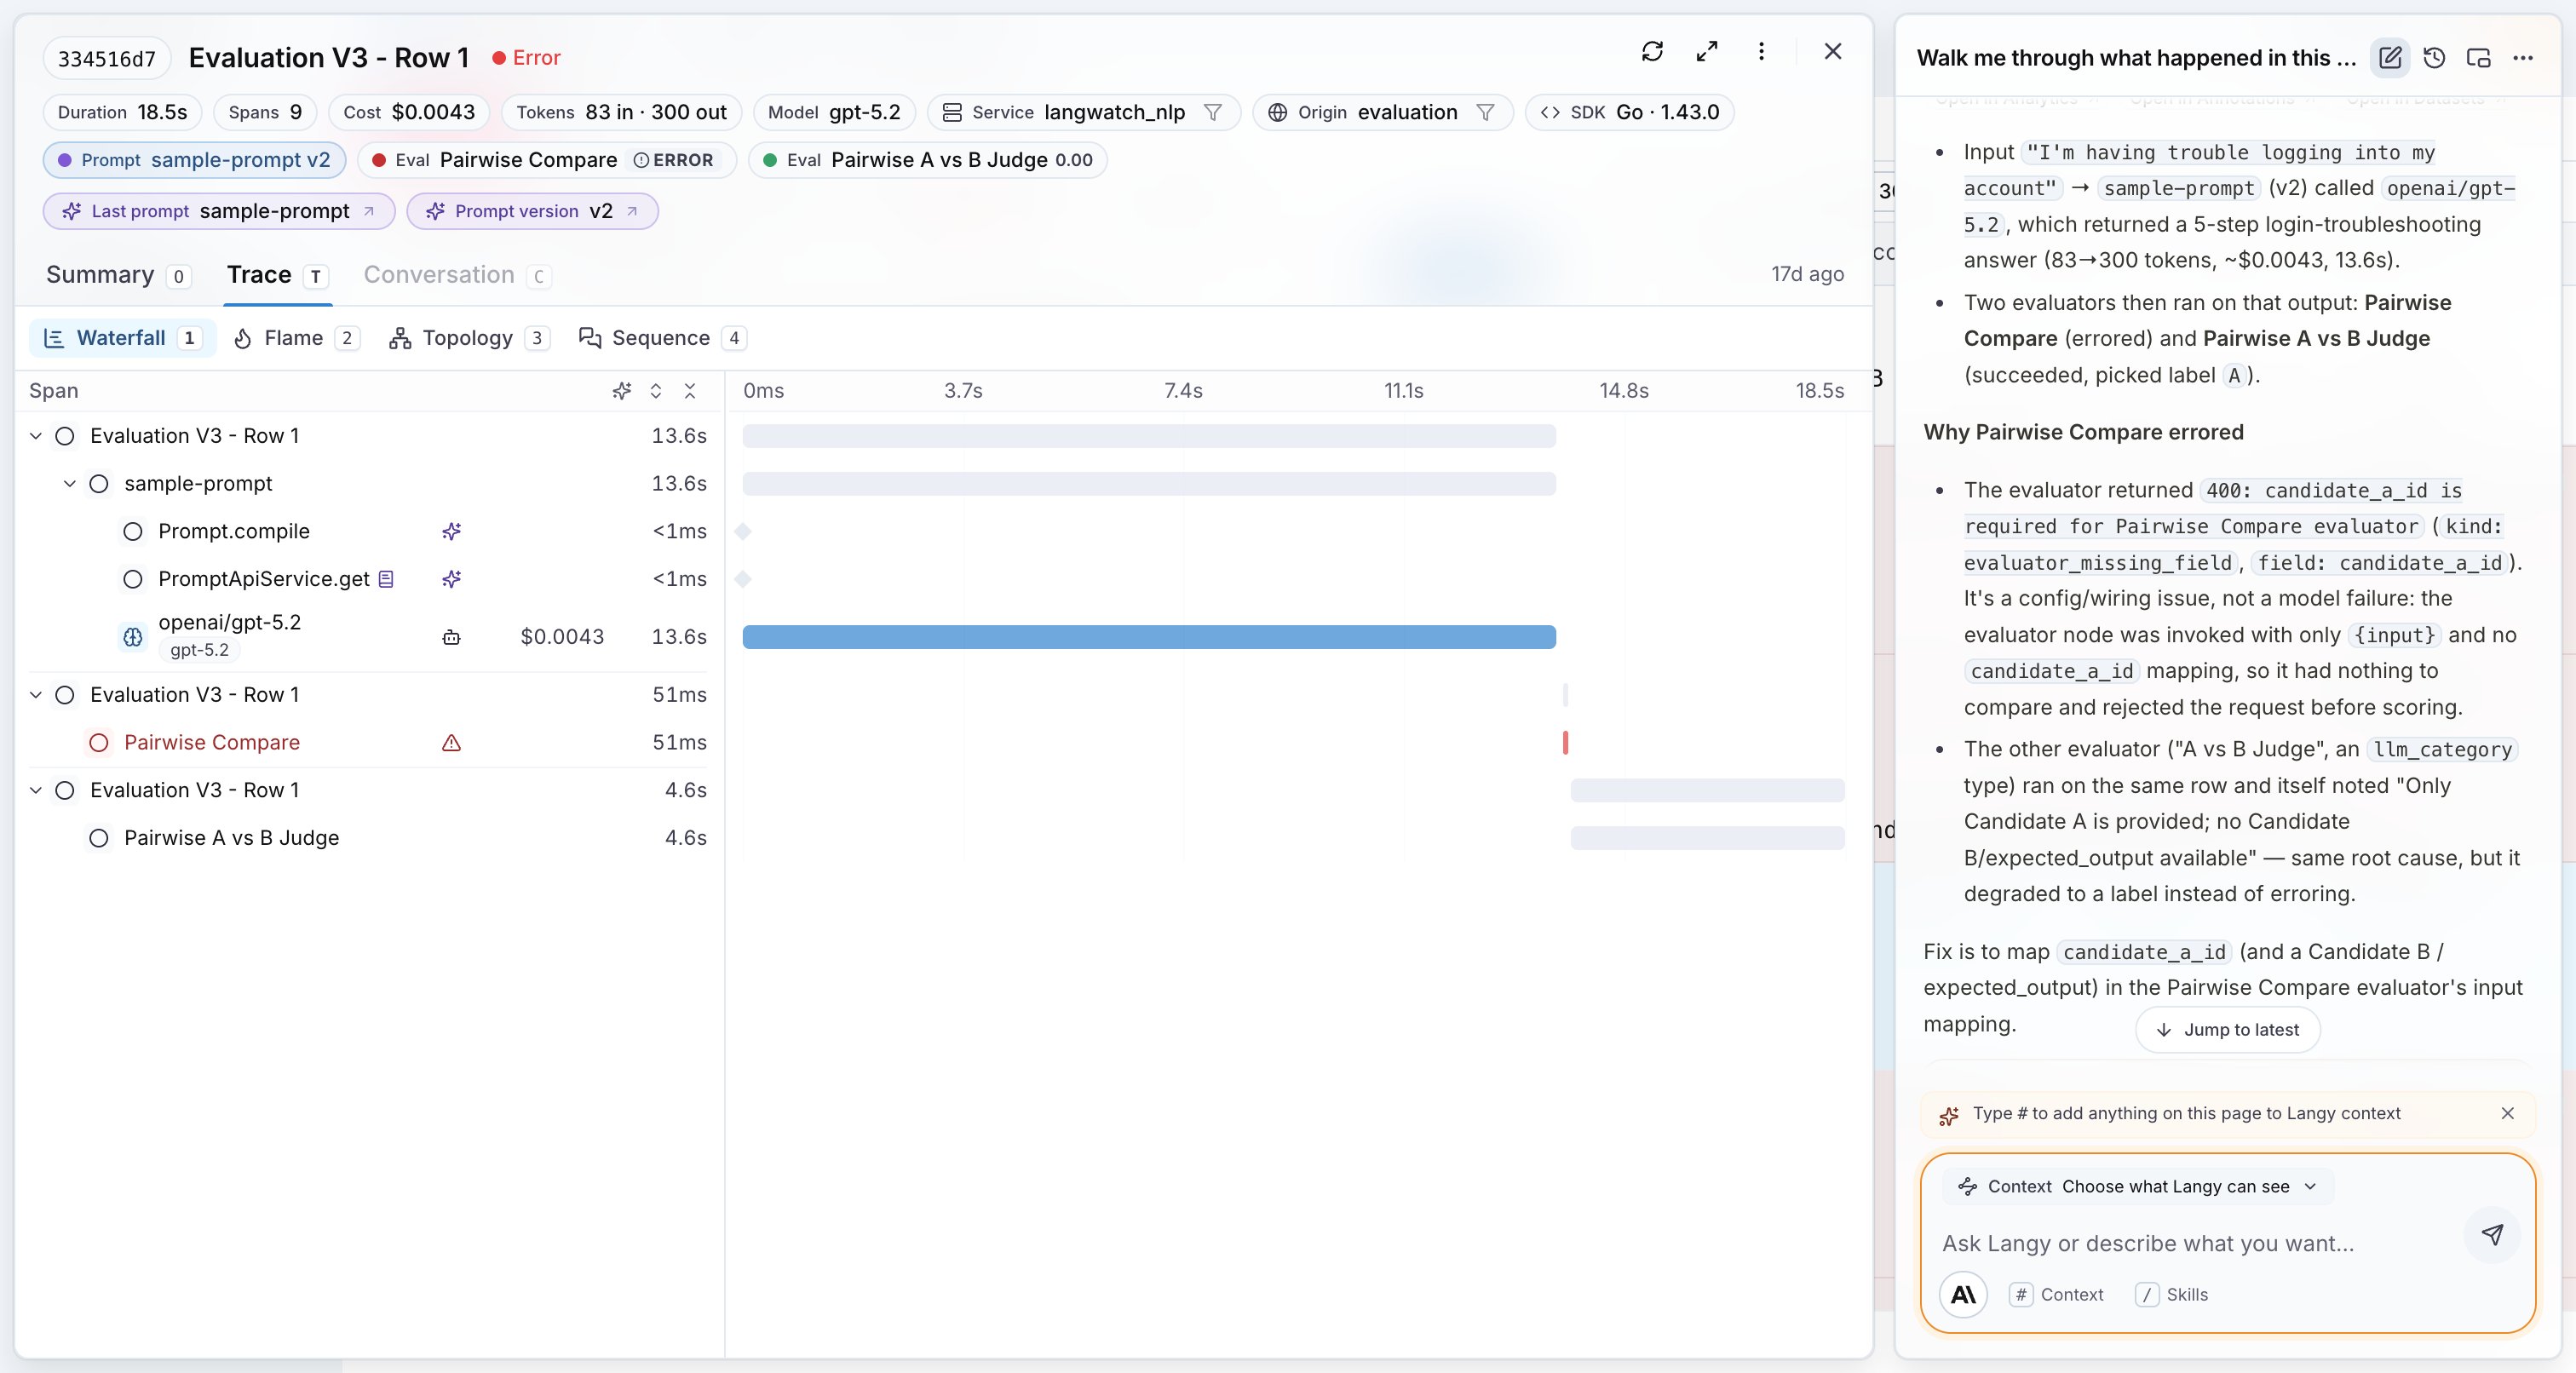Select the Trace tab

click(277, 275)
